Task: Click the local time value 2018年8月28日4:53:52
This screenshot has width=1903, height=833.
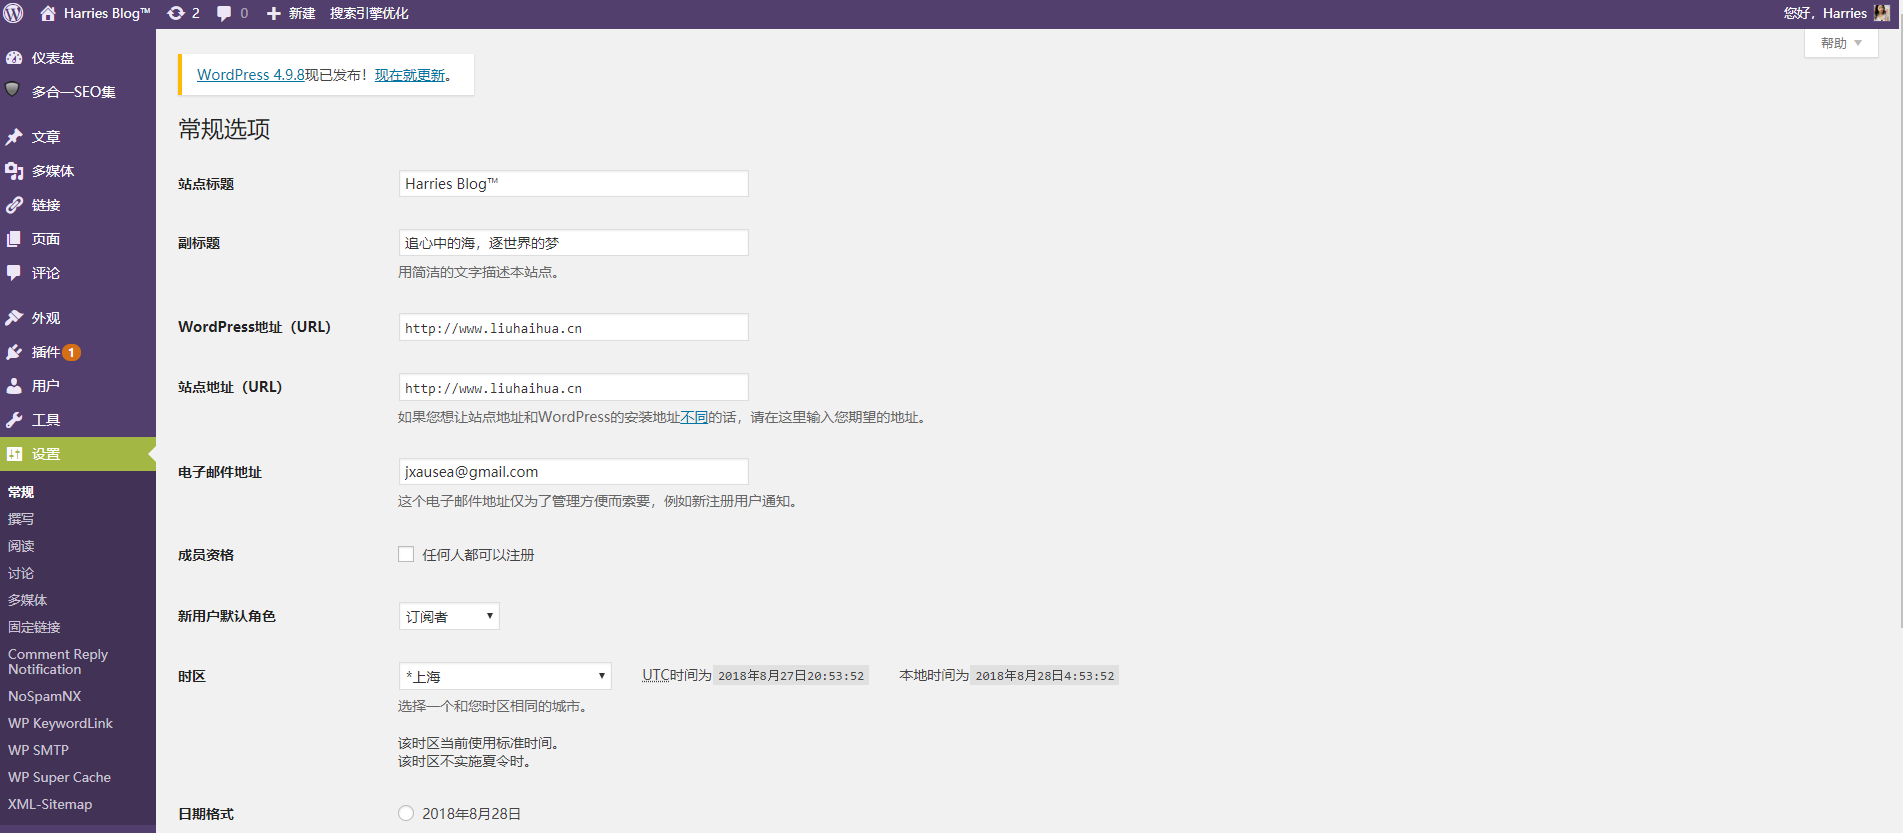Action: tap(1045, 676)
